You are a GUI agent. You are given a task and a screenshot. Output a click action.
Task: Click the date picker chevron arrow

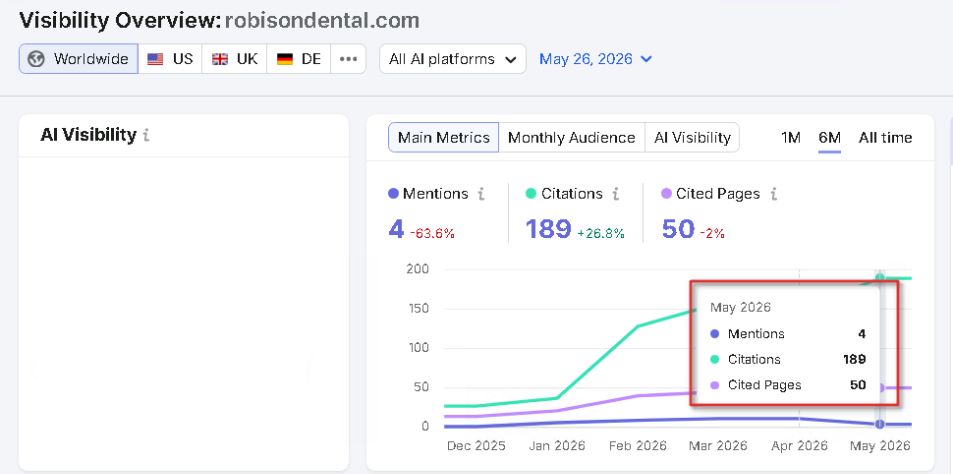pos(646,59)
